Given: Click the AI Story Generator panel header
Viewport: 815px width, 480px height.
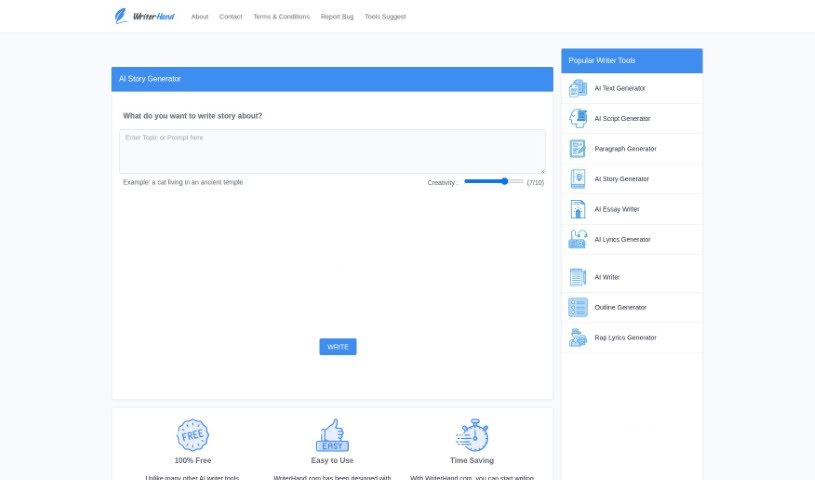Looking at the screenshot, I should point(332,79).
